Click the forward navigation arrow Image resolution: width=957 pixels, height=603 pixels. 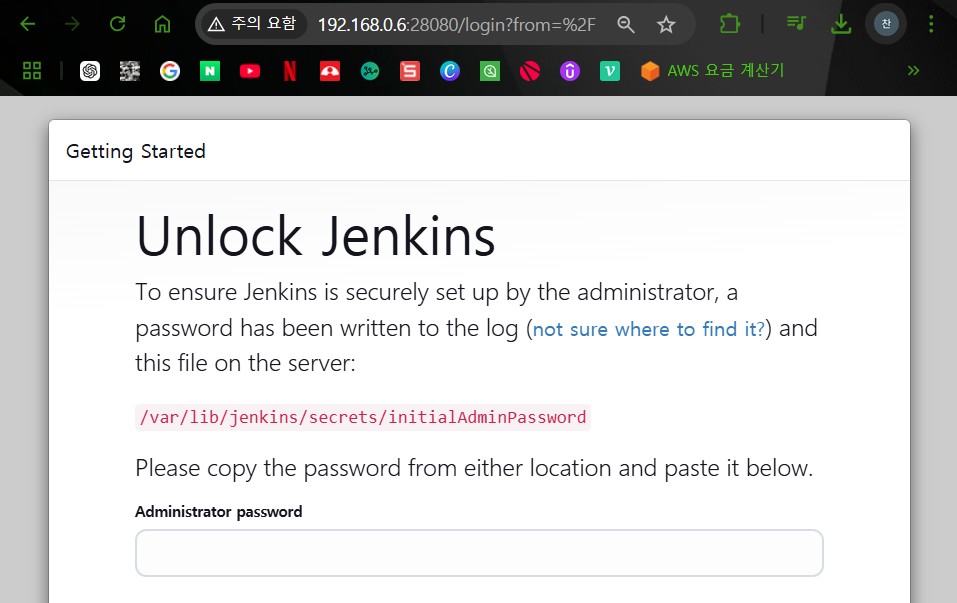click(x=73, y=24)
